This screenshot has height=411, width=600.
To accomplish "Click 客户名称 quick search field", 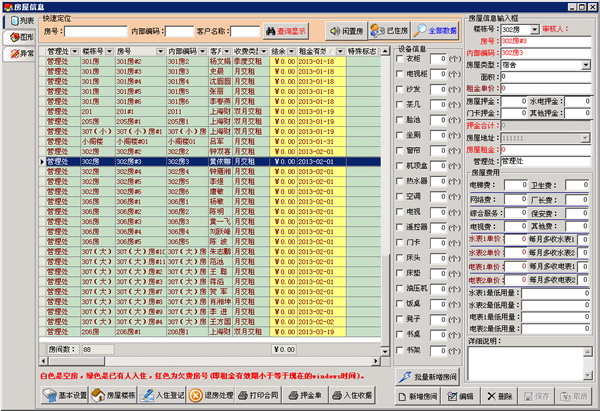I will [x=245, y=31].
